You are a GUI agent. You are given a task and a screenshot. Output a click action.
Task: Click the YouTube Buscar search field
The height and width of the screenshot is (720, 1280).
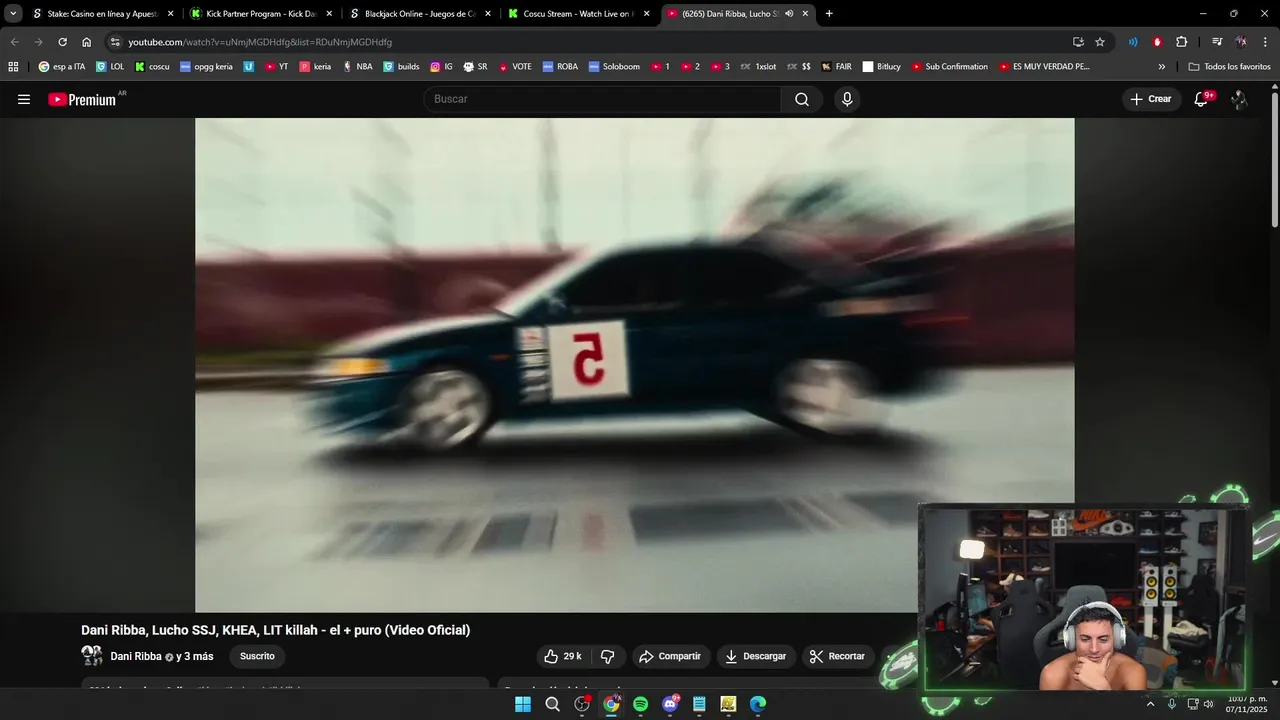click(x=604, y=99)
